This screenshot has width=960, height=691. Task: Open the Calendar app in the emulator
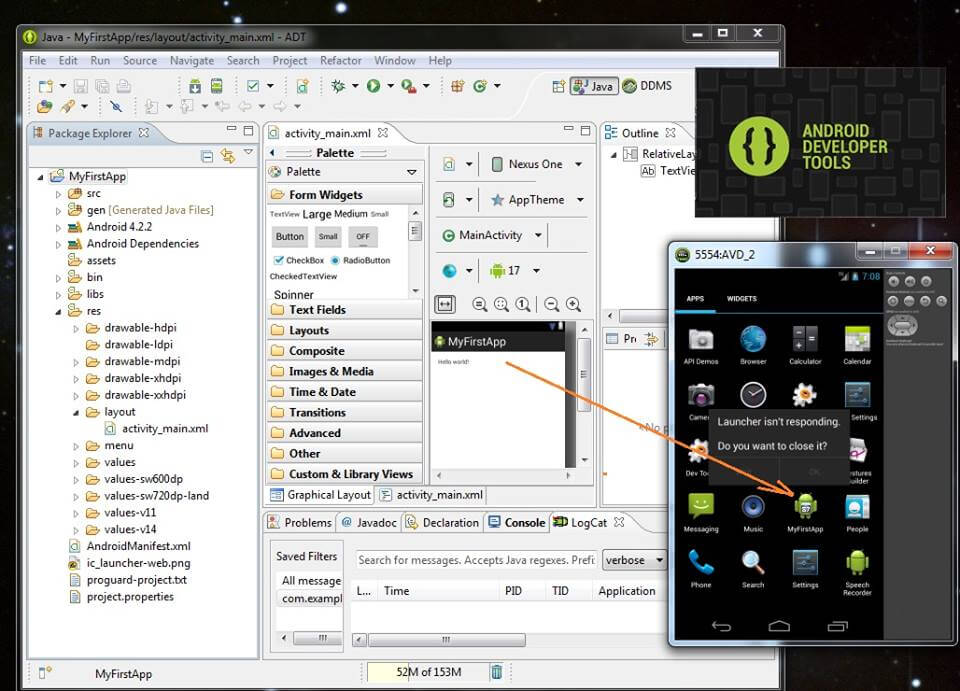(x=857, y=345)
